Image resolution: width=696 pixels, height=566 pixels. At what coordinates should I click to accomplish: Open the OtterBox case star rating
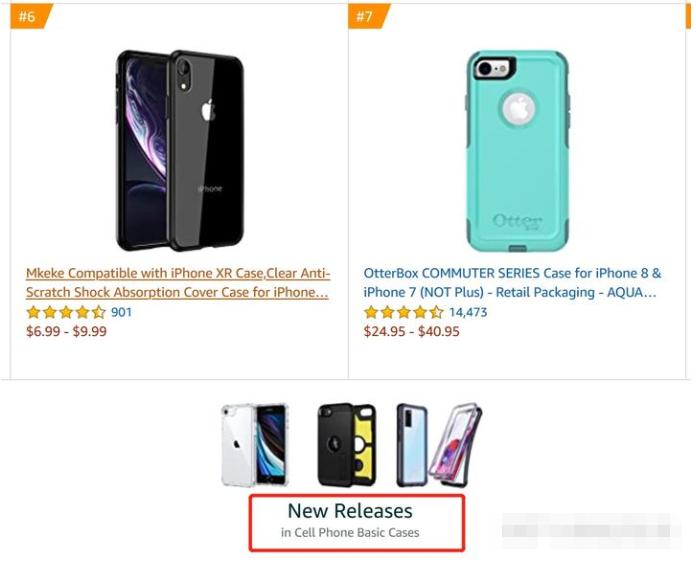click(403, 312)
